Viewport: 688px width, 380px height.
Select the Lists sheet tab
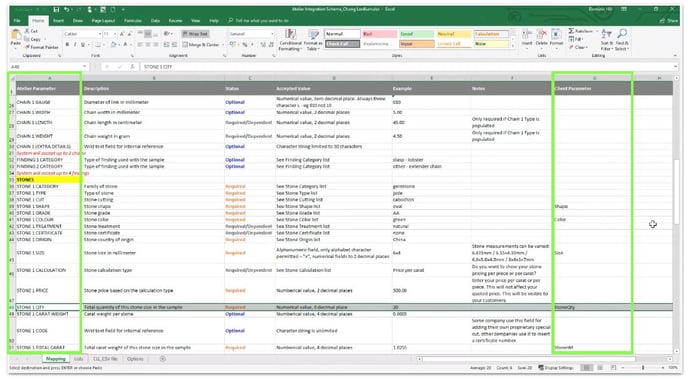(x=78, y=359)
